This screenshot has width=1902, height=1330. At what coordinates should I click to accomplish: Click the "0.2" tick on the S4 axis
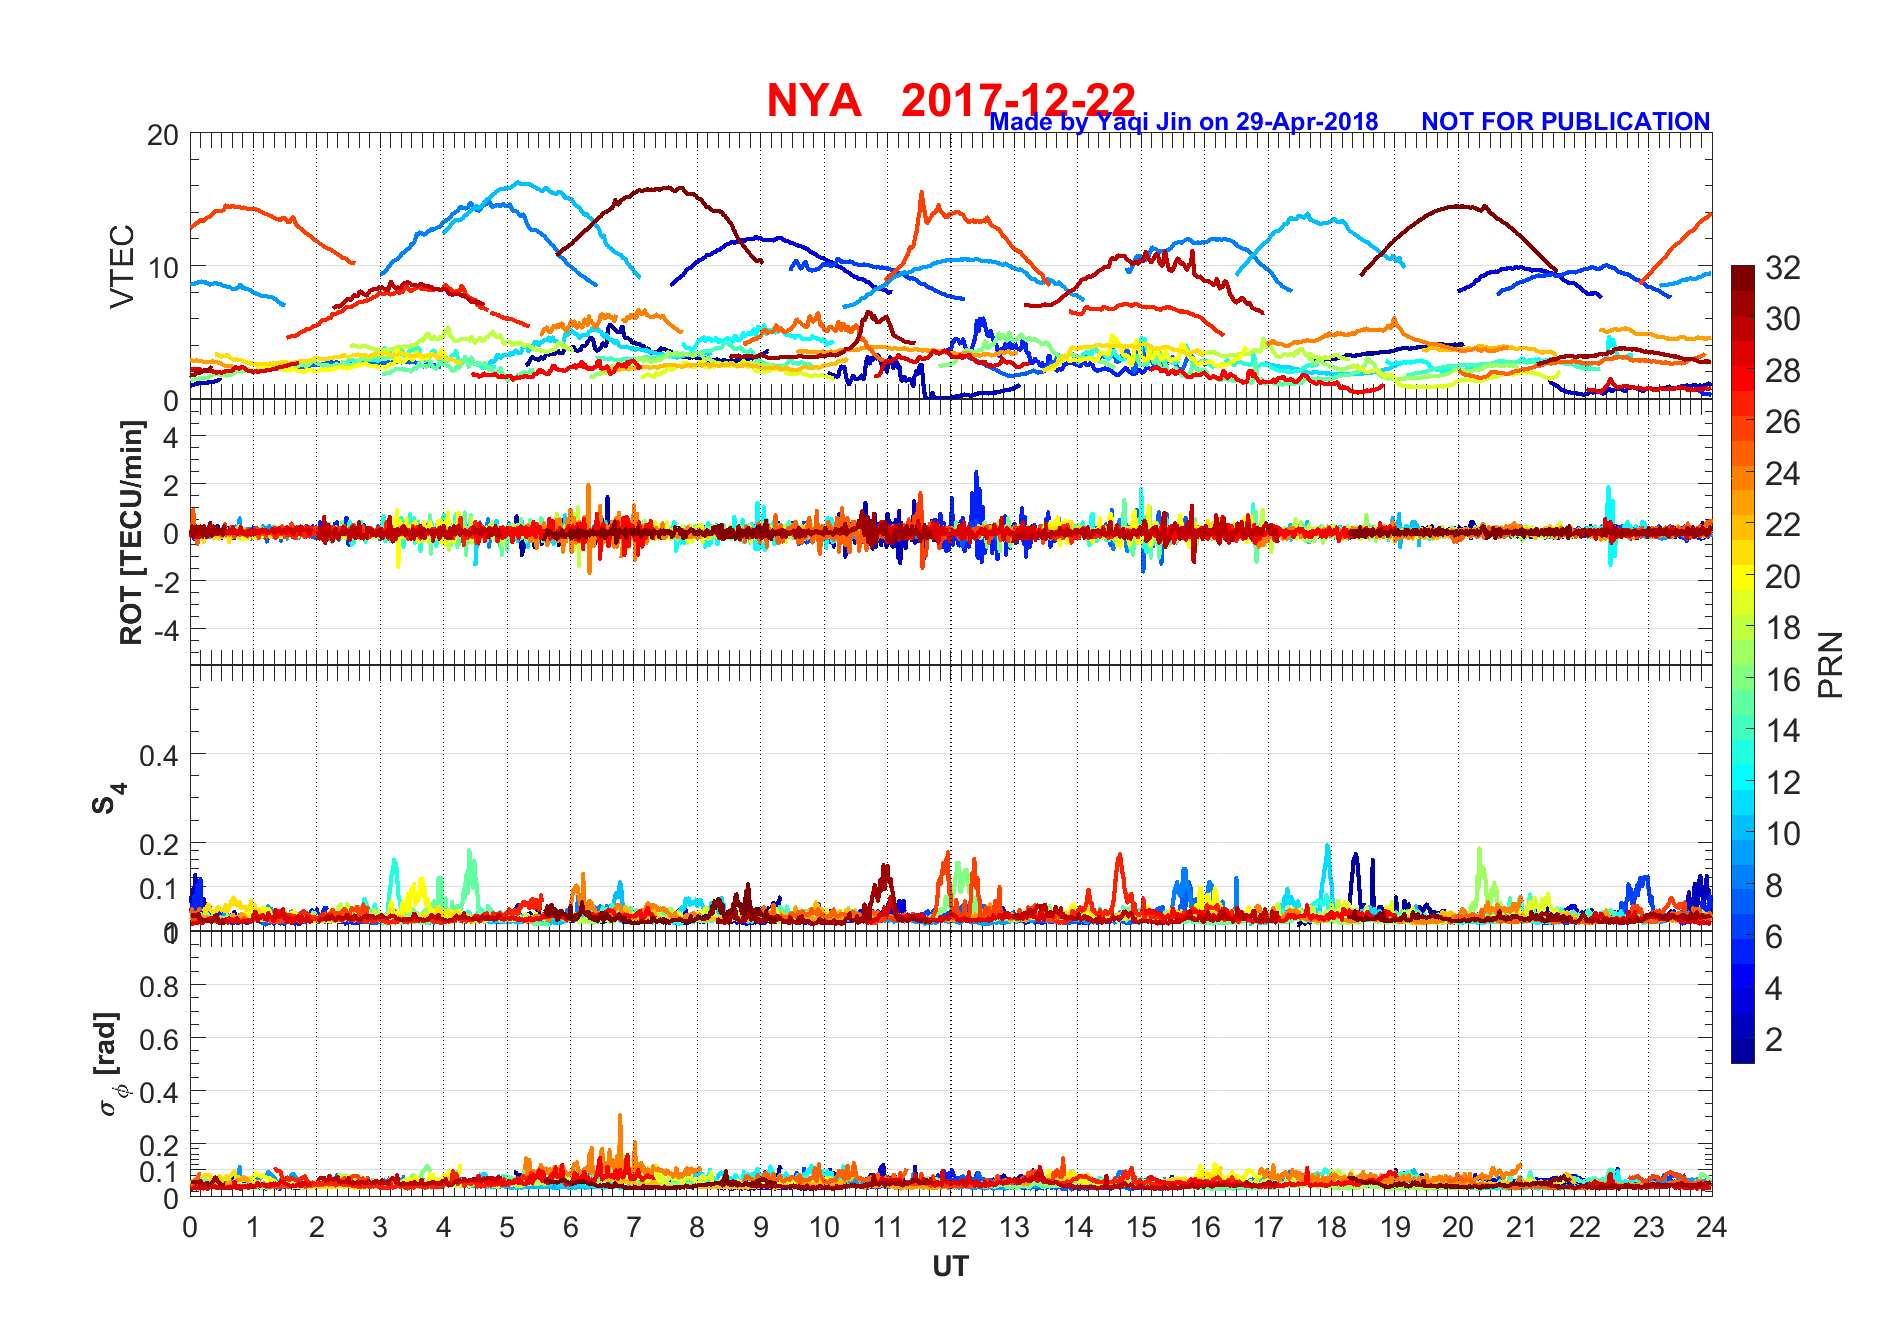tap(159, 845)
